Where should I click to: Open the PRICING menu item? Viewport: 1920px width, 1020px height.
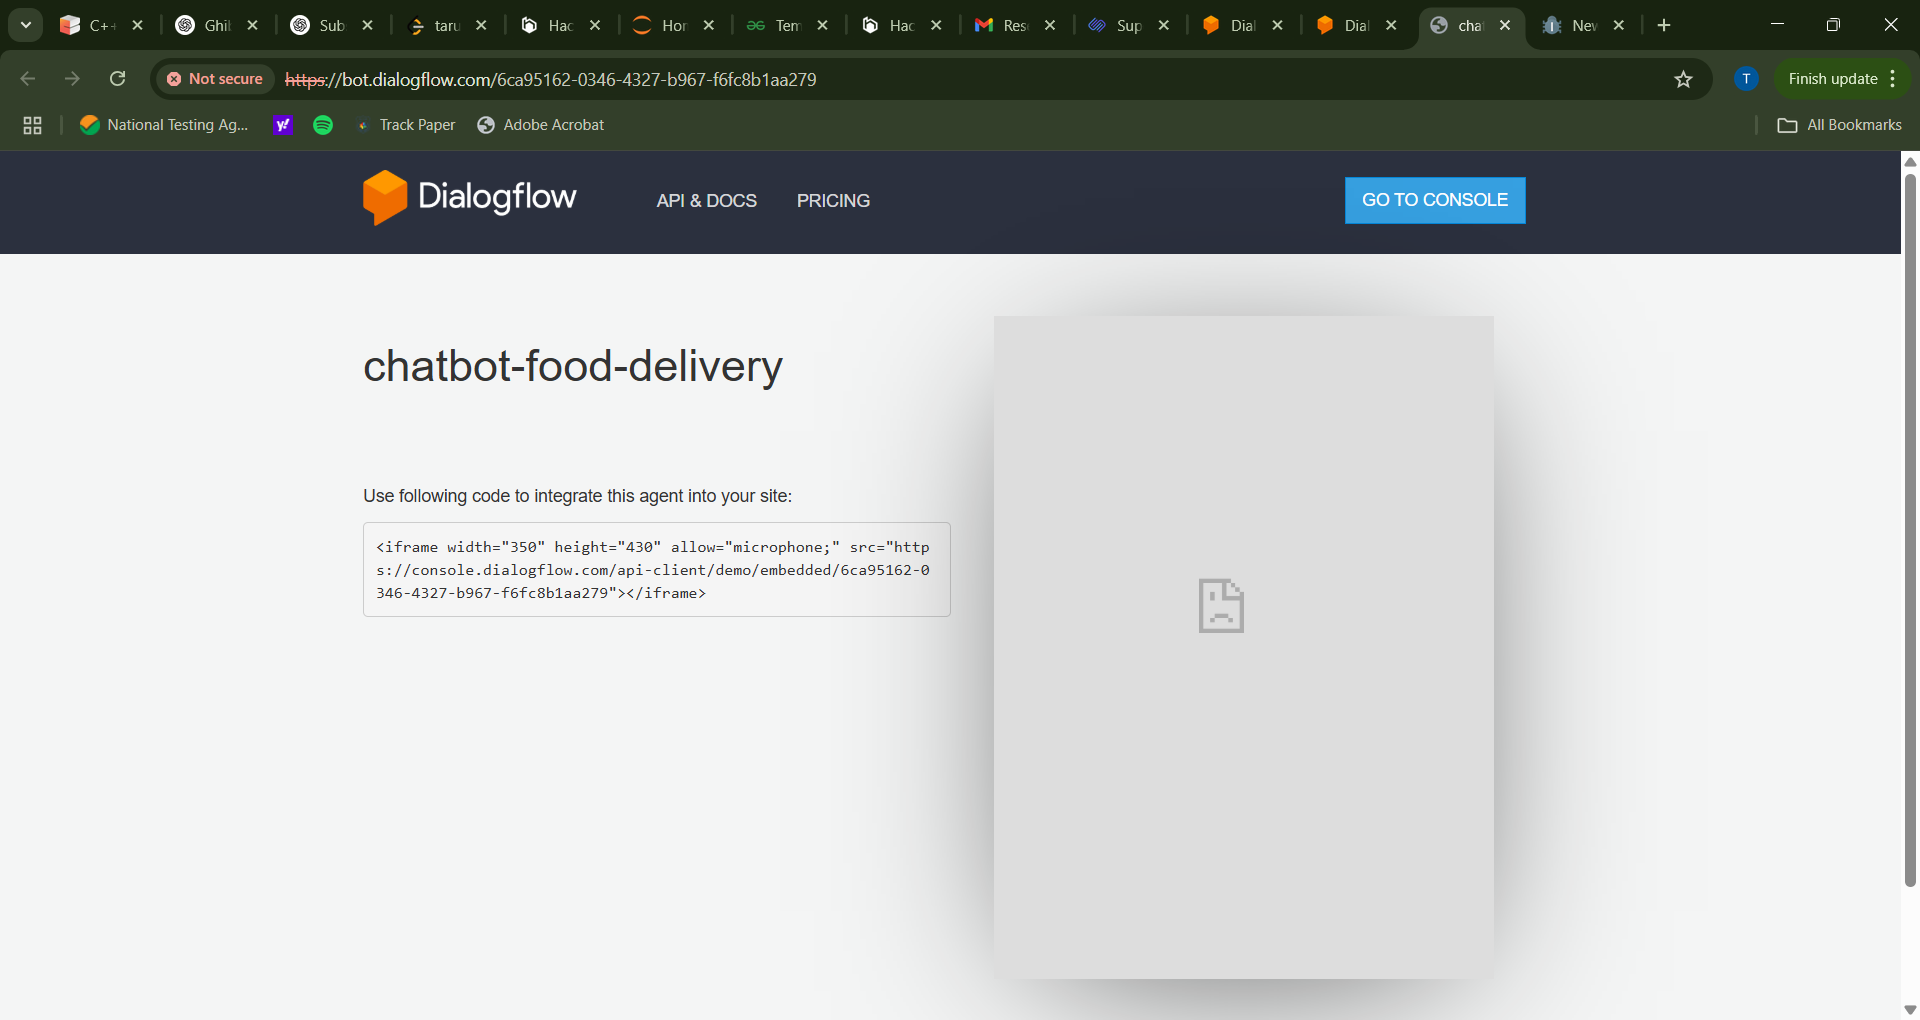point(833,201)
